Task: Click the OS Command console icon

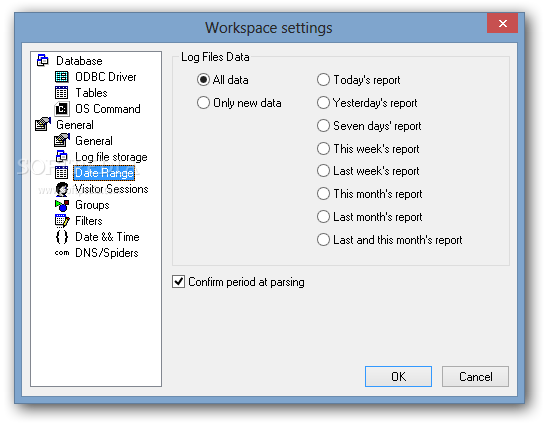Action: [62, 108]
